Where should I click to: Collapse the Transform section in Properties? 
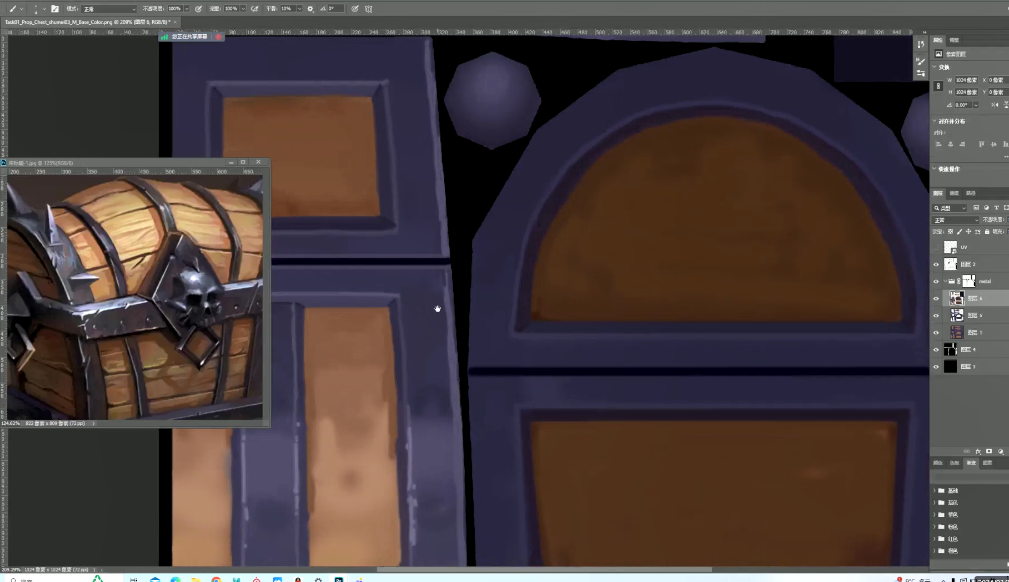pos(934,67)
